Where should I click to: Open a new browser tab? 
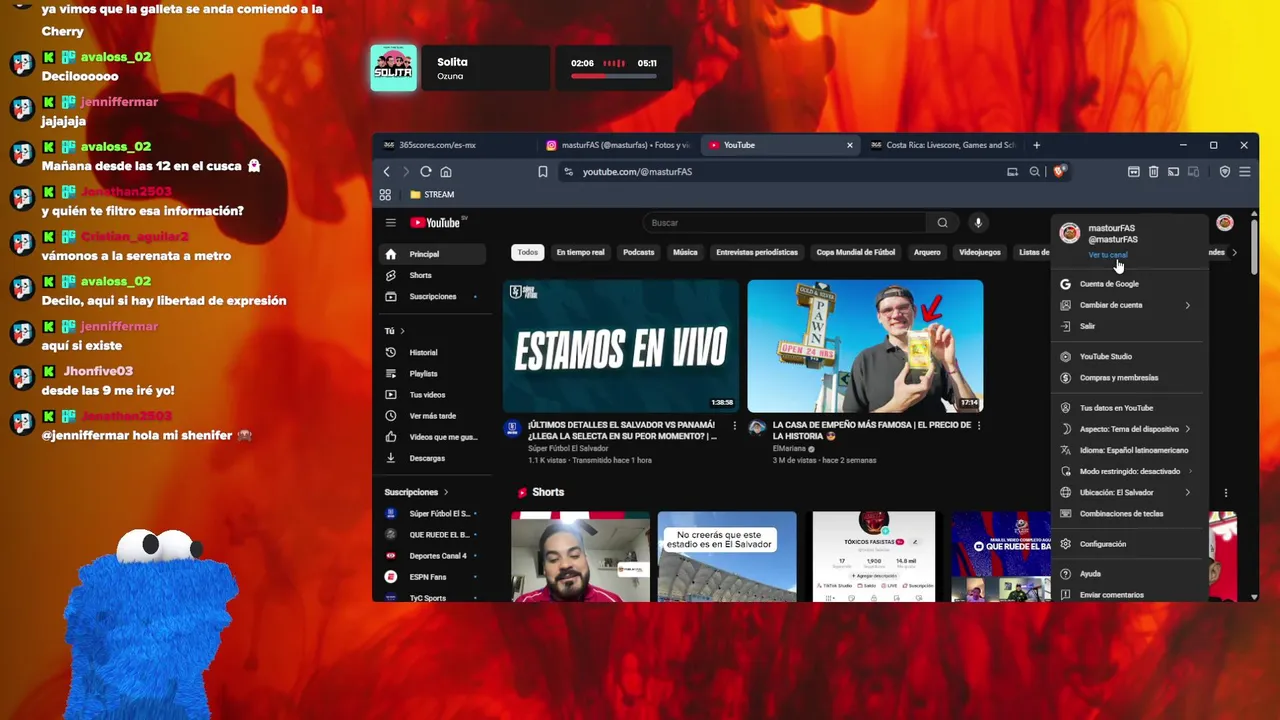(1037, 145)
